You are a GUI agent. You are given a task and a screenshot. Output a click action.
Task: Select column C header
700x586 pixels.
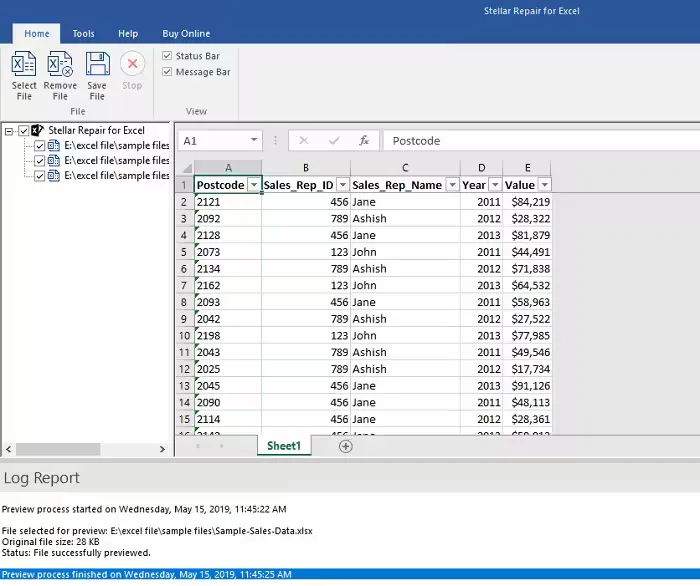click(405, 168)
